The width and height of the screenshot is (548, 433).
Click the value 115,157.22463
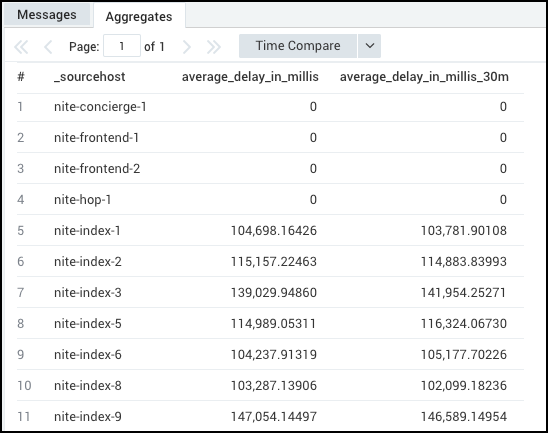[274, 262]
